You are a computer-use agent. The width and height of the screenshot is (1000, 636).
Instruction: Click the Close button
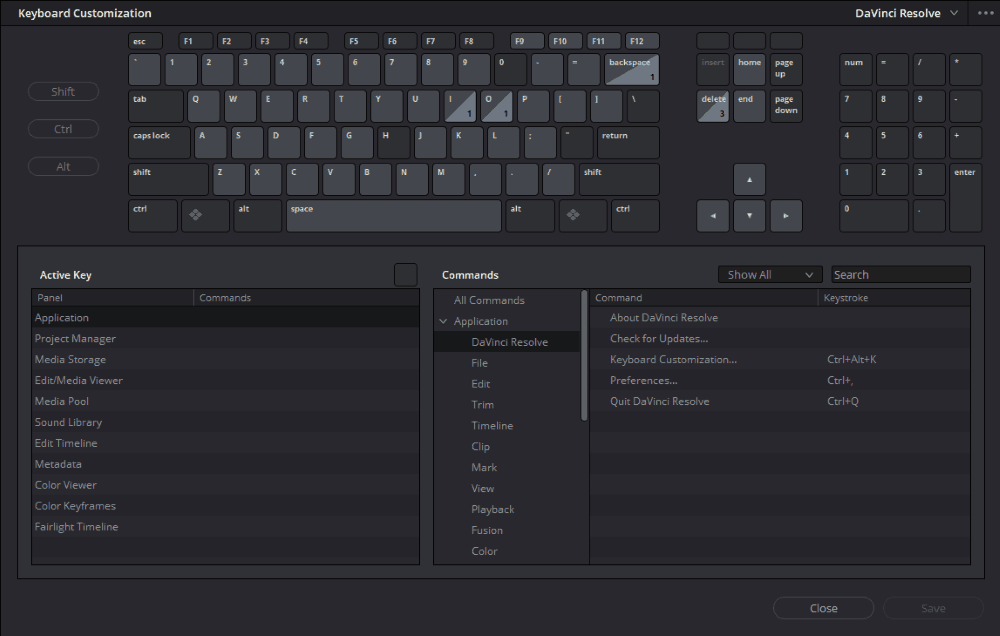pos(823,609)
